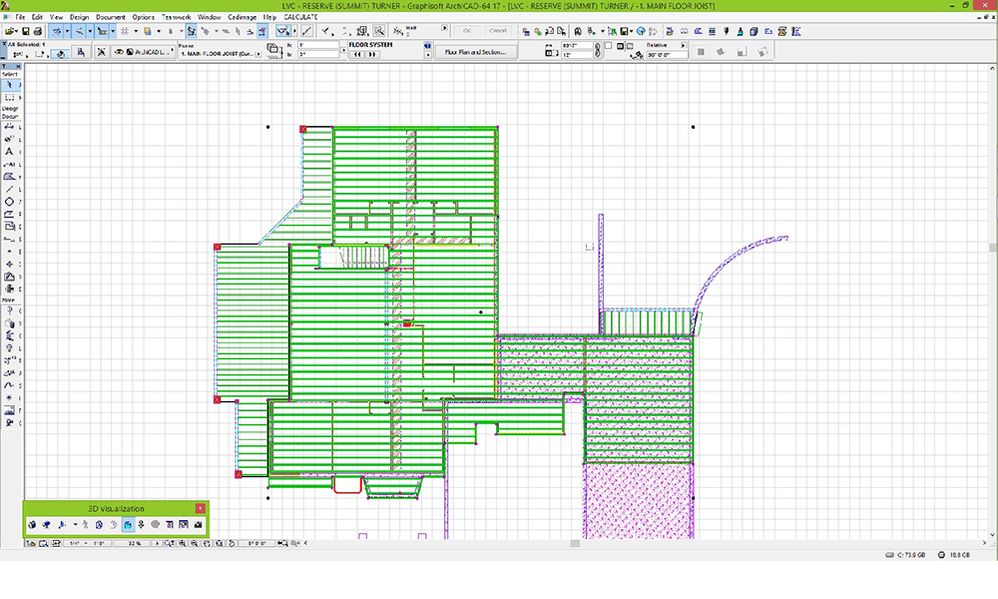Open the Teamwork menu
Image resolution: width=998 pixels, height=599 pixels.
(175, 17)
